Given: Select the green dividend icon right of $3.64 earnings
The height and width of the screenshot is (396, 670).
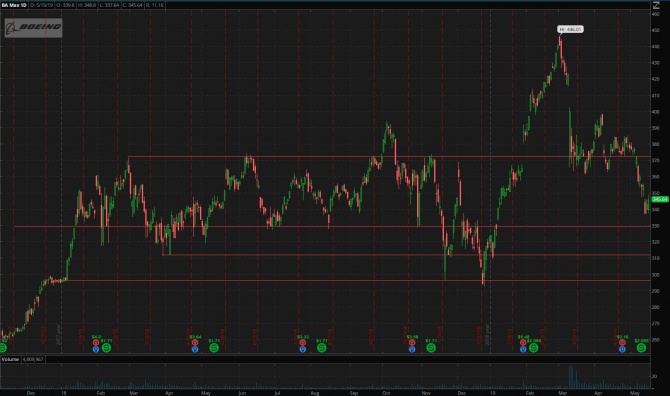Looking at the screenshot, I should click(214, 348).
